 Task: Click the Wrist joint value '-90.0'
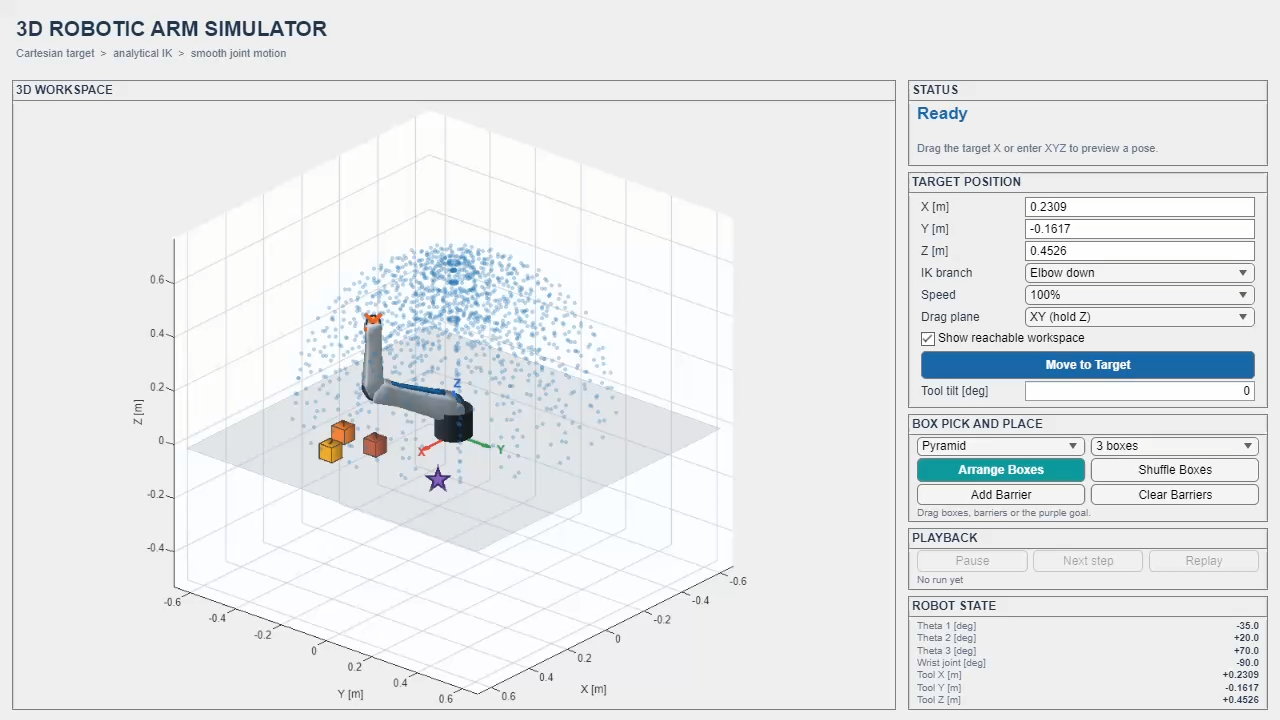click(x=1247, y=663)
